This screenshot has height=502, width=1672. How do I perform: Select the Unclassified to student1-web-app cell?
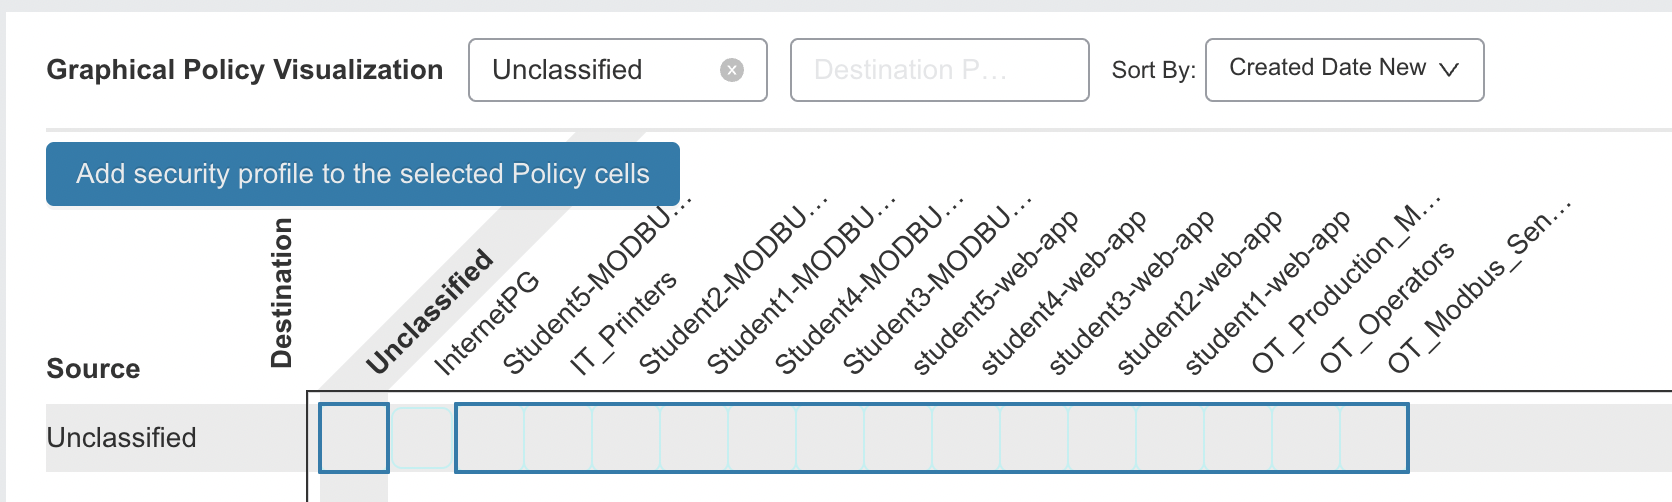point(1170,438)
